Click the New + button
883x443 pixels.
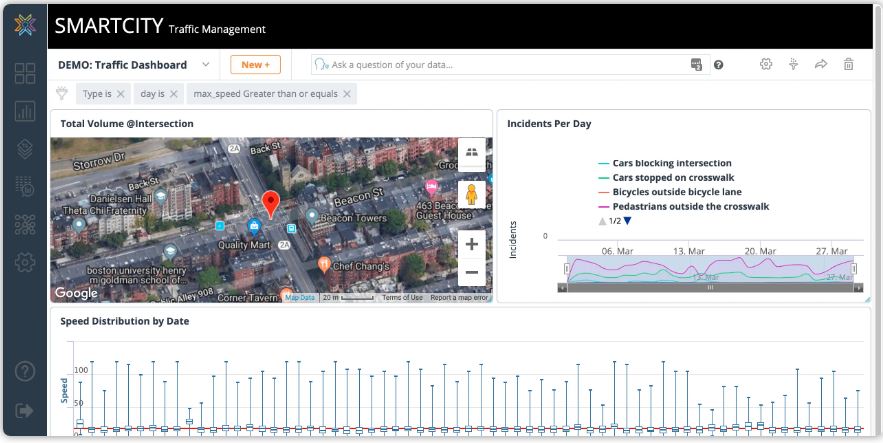coord(255,65)
